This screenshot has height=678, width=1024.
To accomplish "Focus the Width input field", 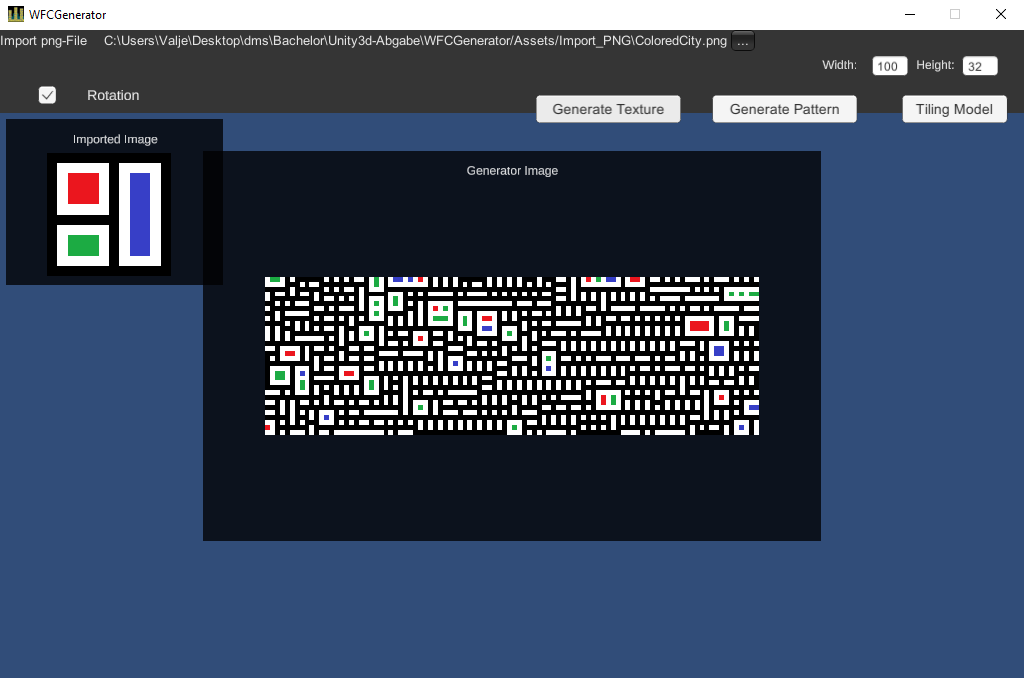I will (x=889, y=66).
